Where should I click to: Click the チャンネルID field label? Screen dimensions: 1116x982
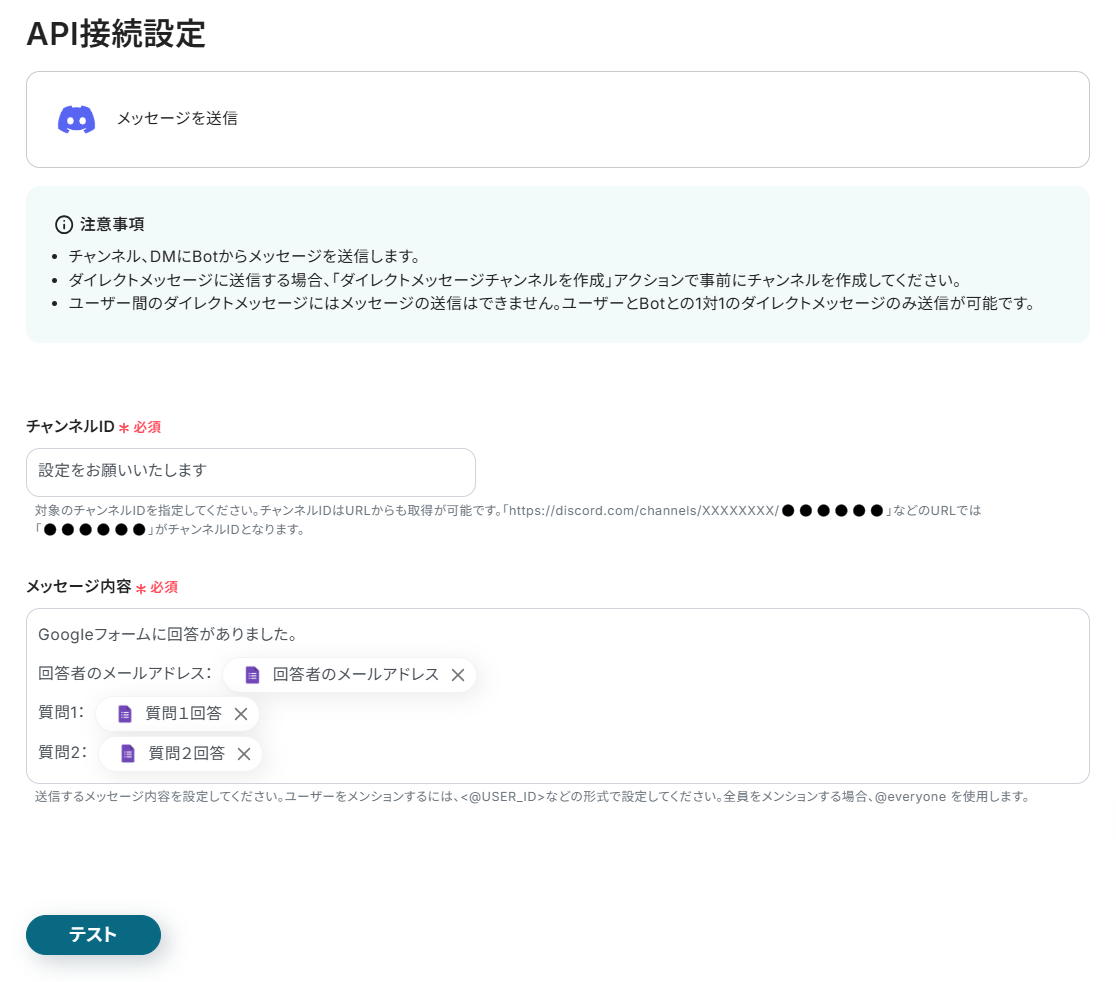(x=70, y=427)
